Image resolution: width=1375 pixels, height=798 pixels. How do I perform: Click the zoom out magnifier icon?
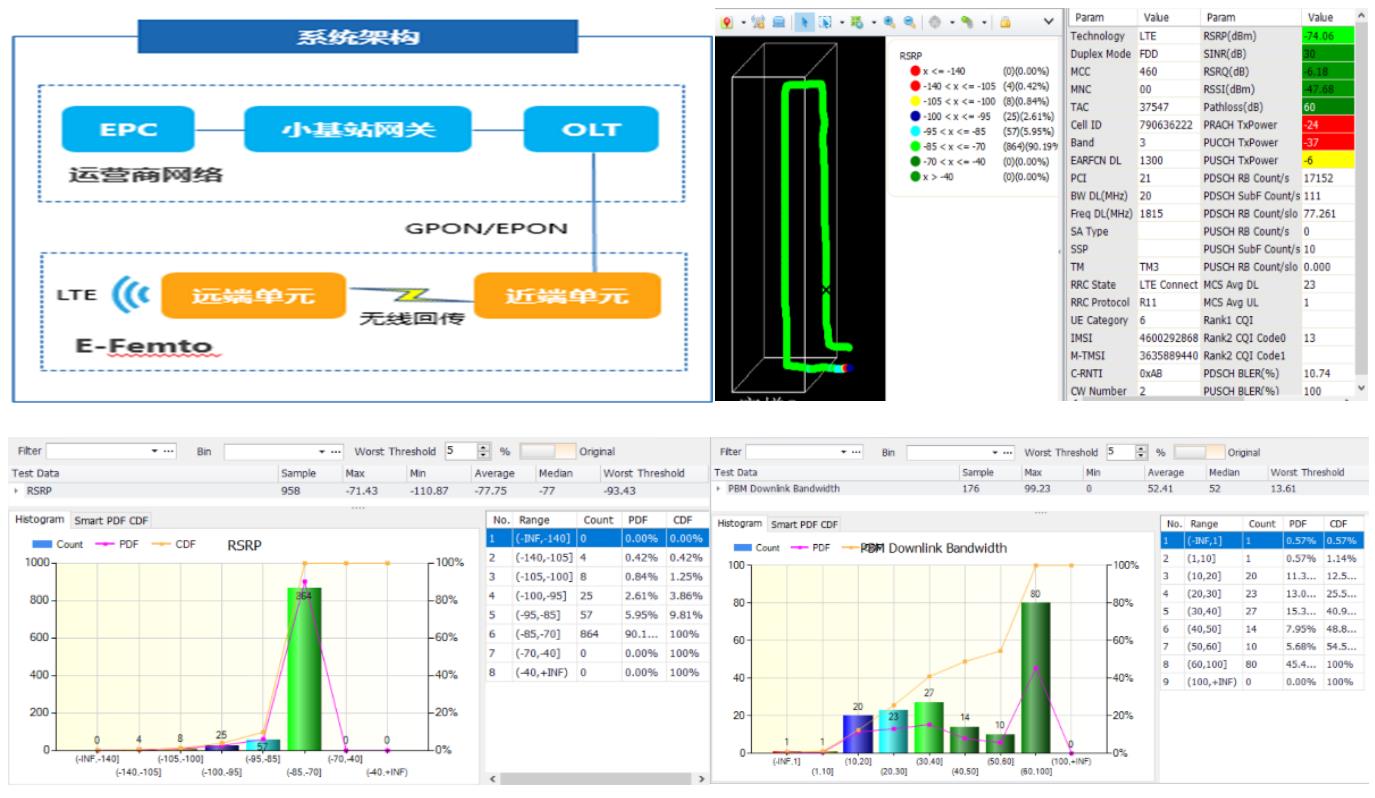tap(909, 21)
